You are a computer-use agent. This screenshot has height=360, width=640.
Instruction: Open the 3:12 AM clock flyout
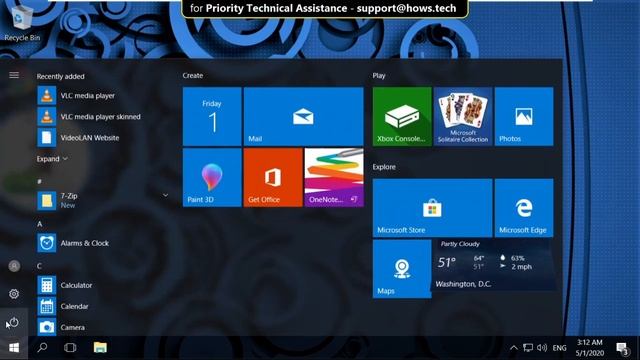(x=589, y=348)
